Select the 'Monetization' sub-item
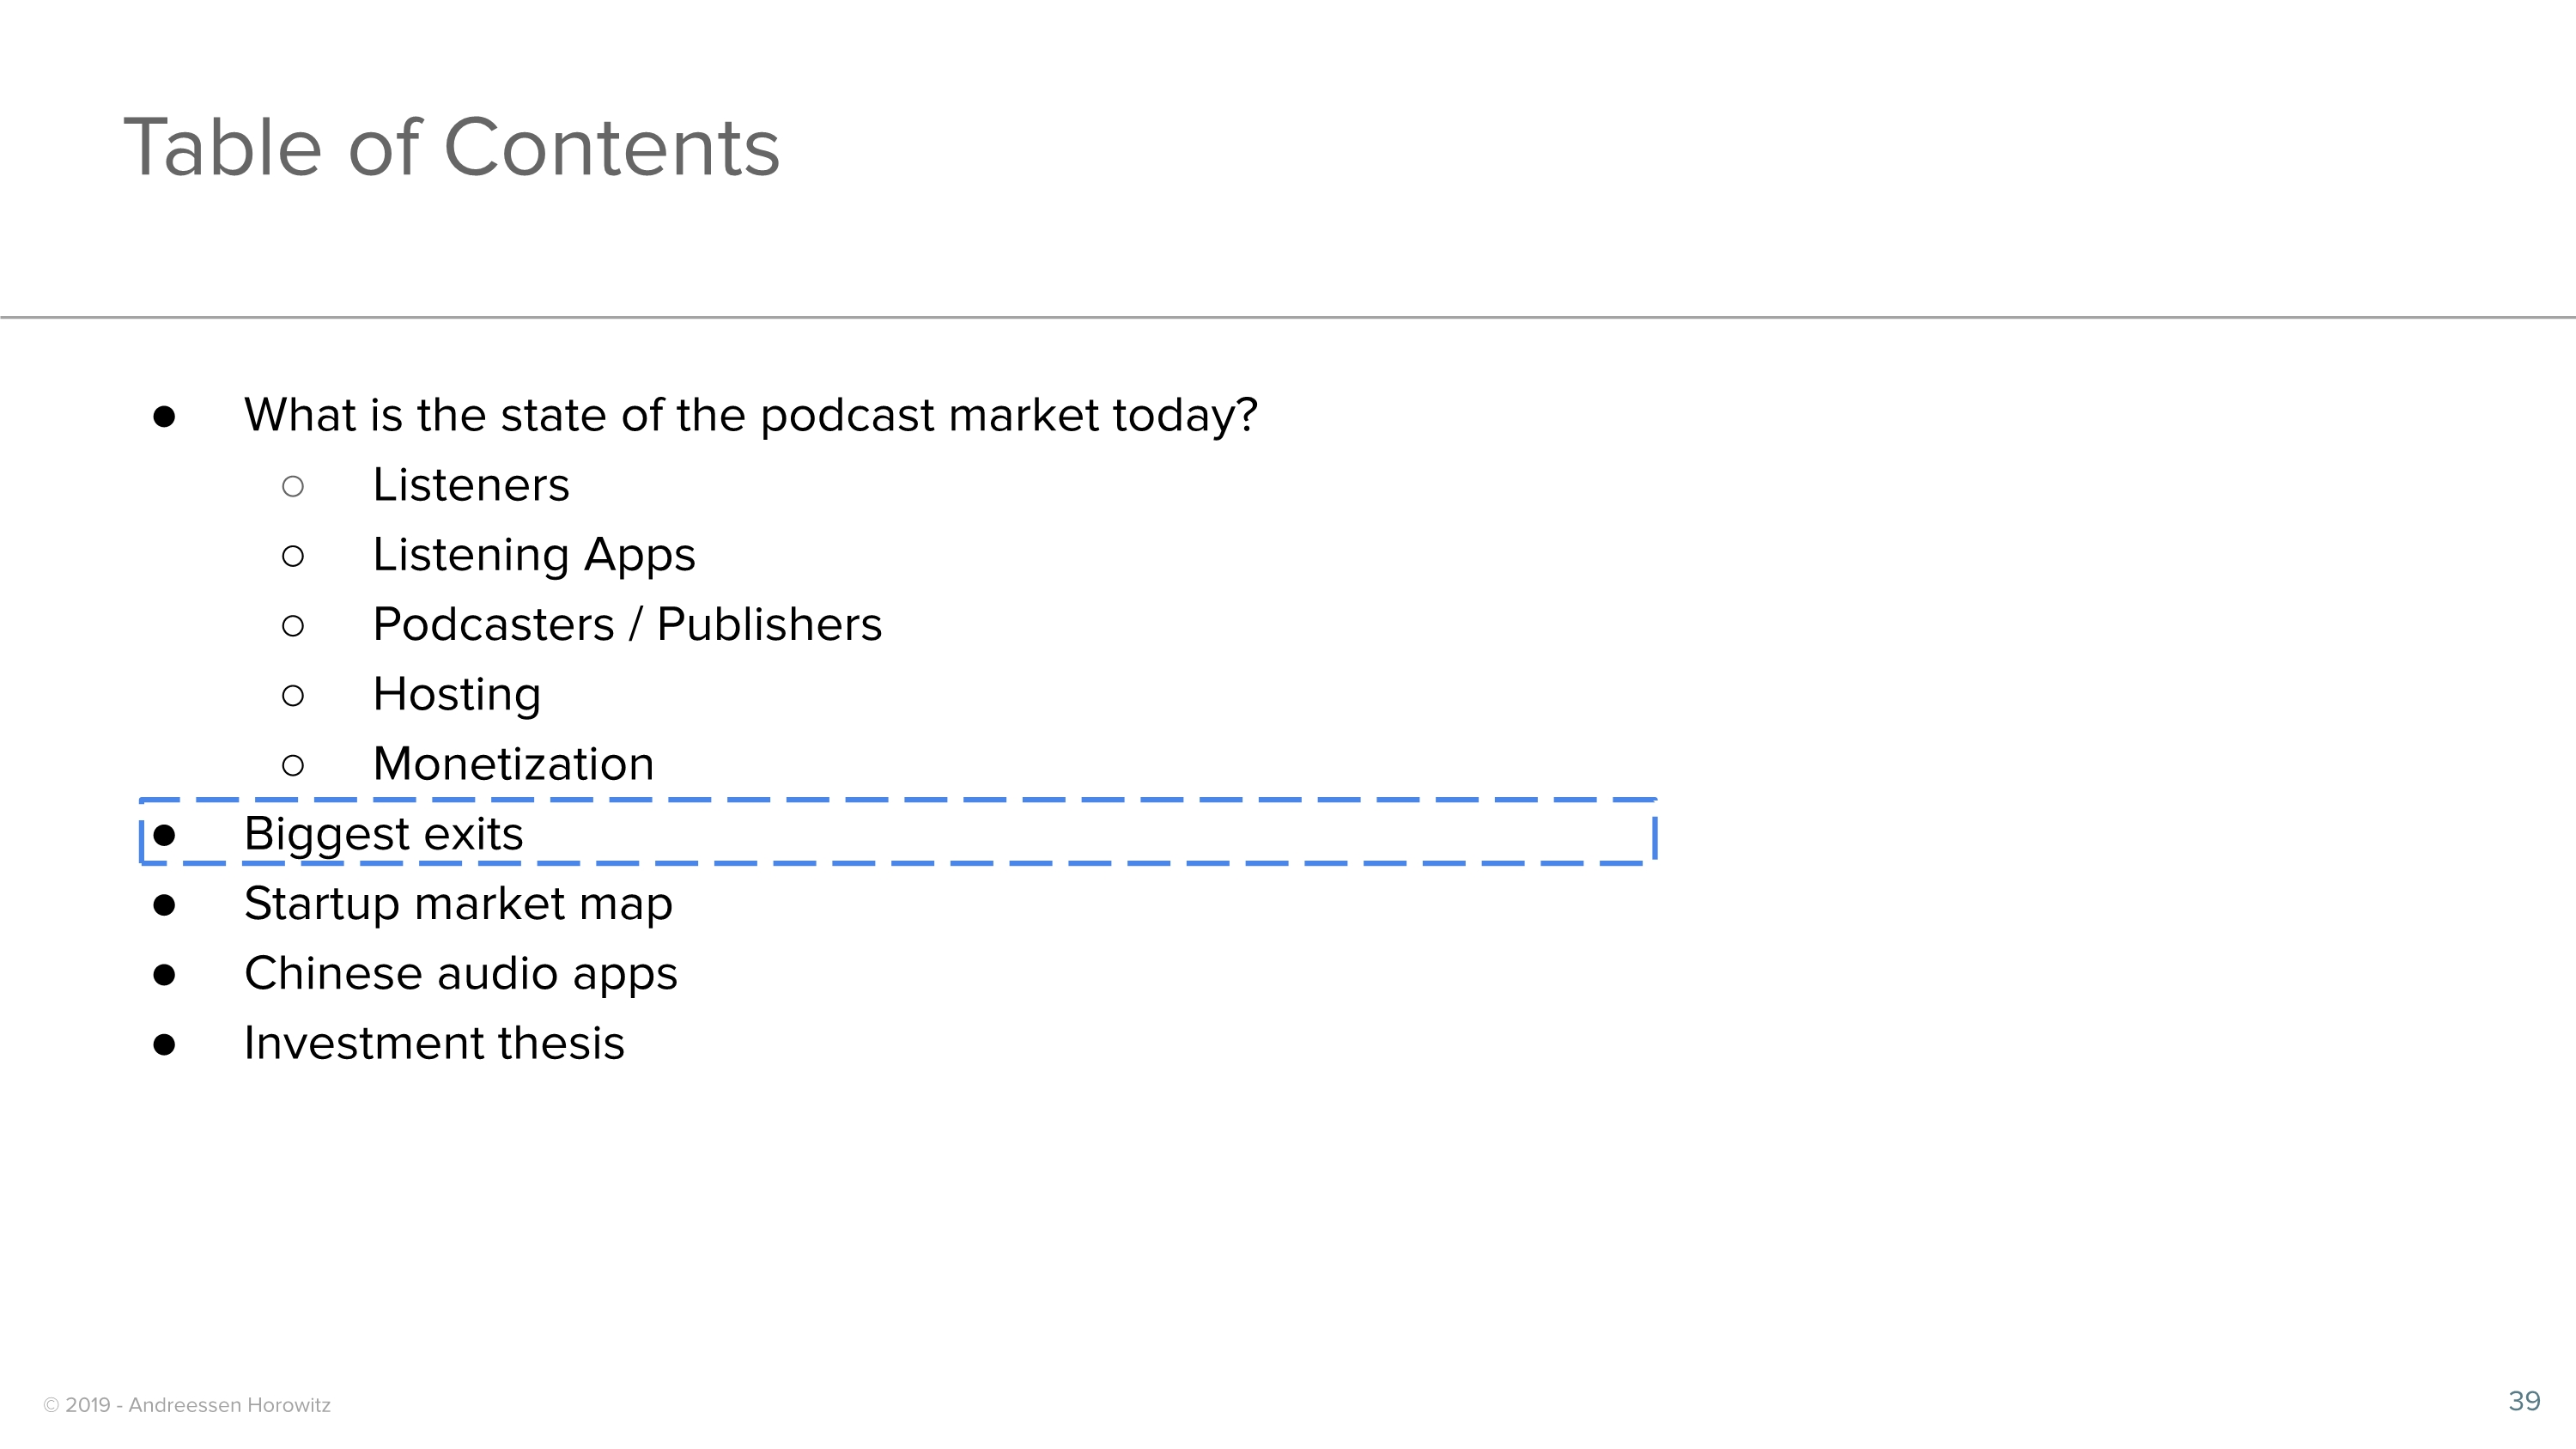The height and width of the screenshot is (1449, 2576). [513, 765]
